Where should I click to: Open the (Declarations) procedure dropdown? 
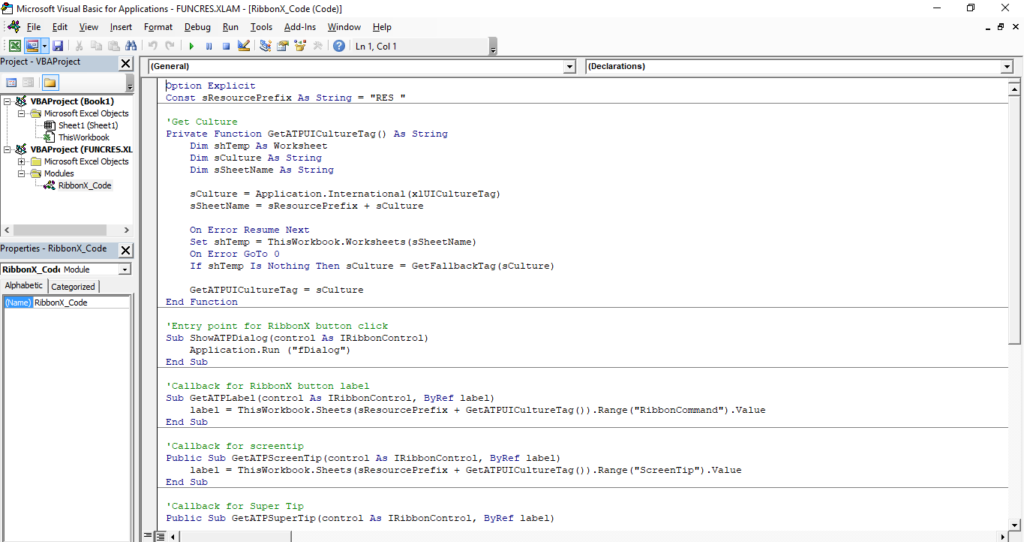pos(1006,66)
